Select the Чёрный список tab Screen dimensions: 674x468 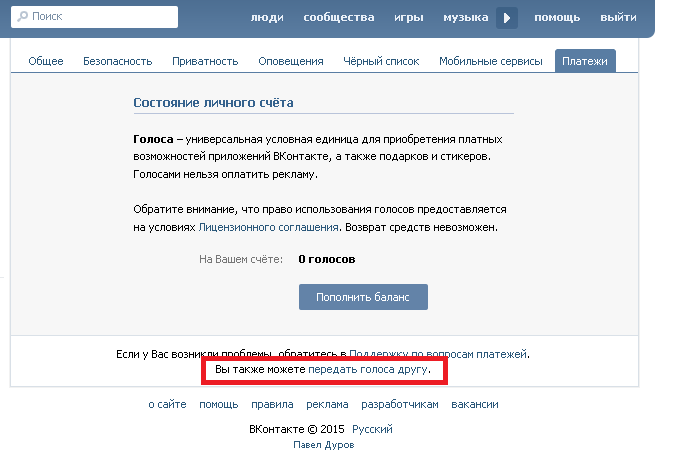[x=381, y=61]
